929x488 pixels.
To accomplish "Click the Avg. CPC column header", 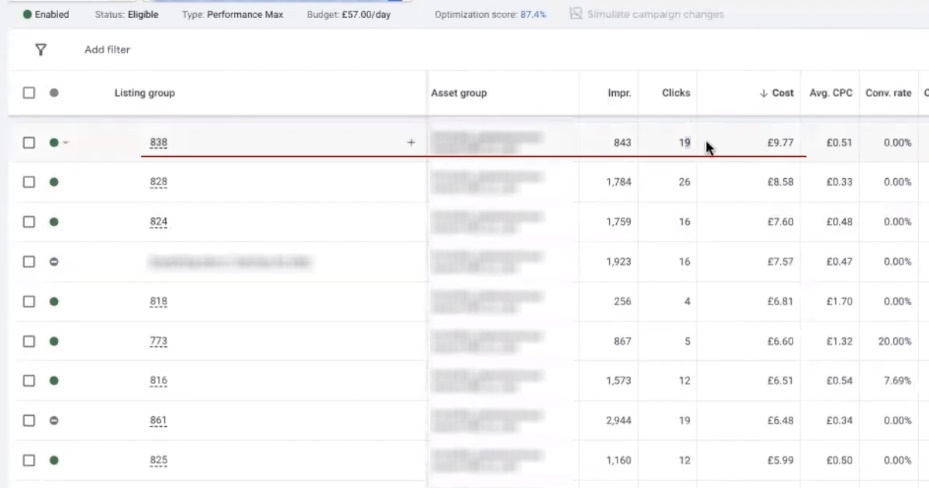I will point(830,93).
